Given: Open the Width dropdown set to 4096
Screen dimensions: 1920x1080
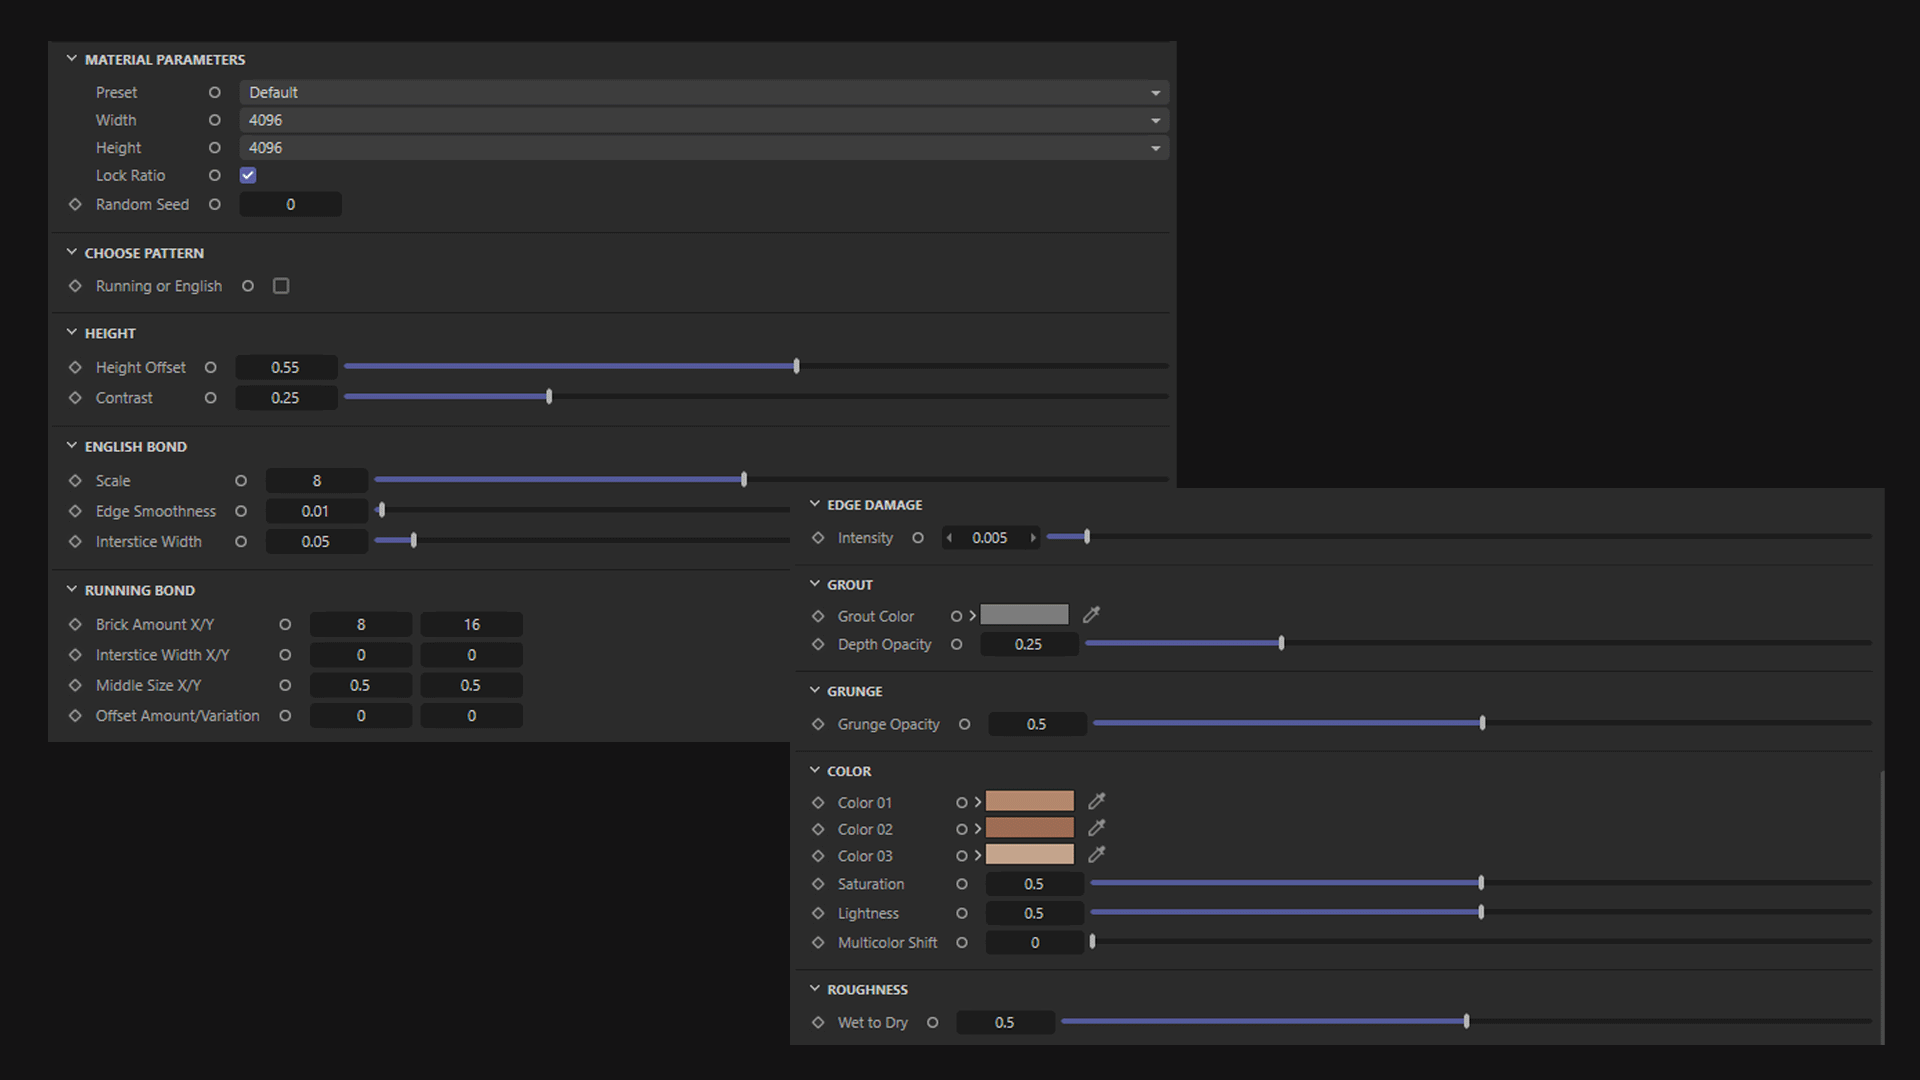Looking at the screenshot, I should tap(704, 120).
